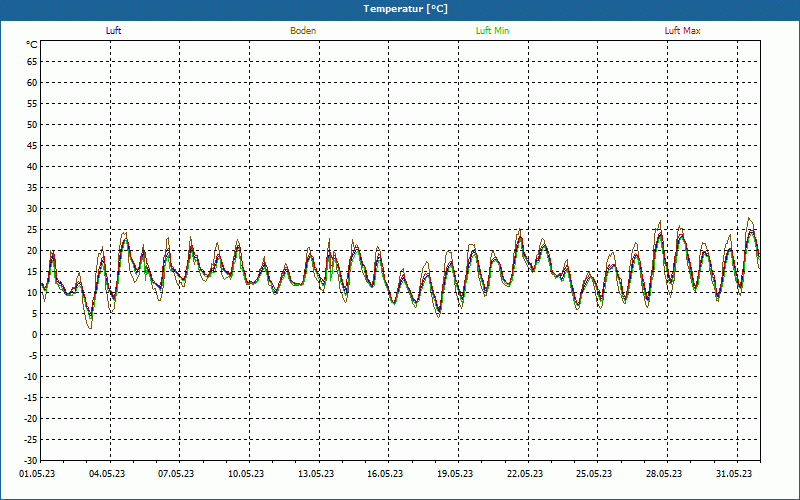This screenshot has width=800, height=500.
Task: Click the 04.05.23 date axis label
Action: 107,474
